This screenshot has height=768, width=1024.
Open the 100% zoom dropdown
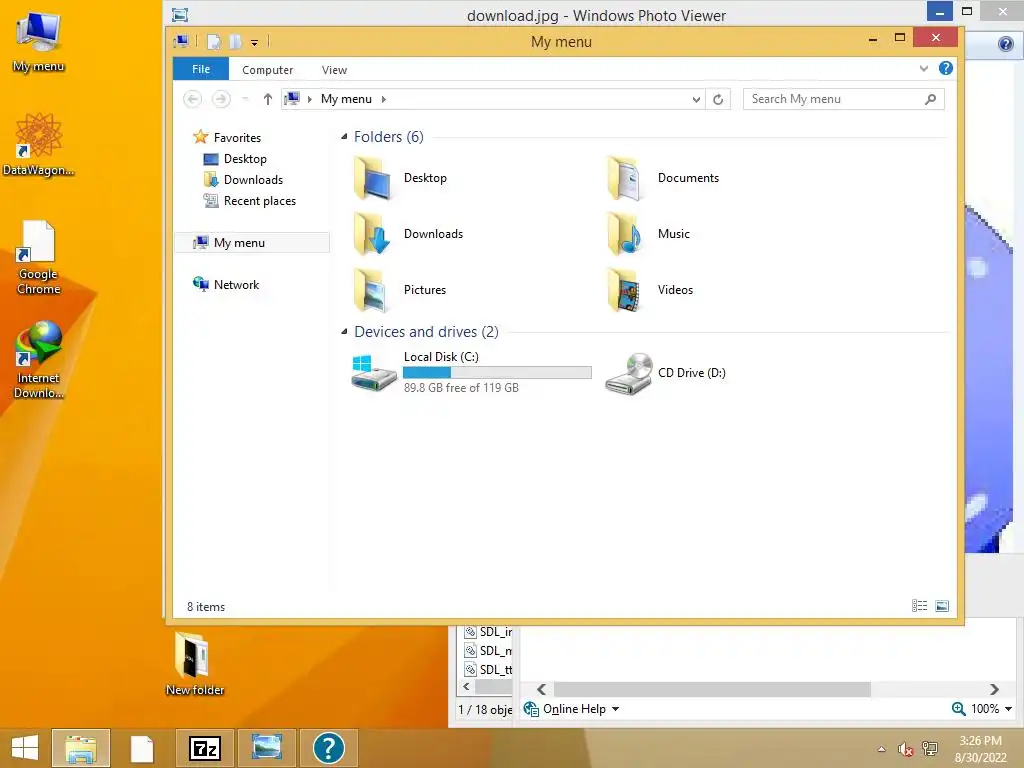1008,709
